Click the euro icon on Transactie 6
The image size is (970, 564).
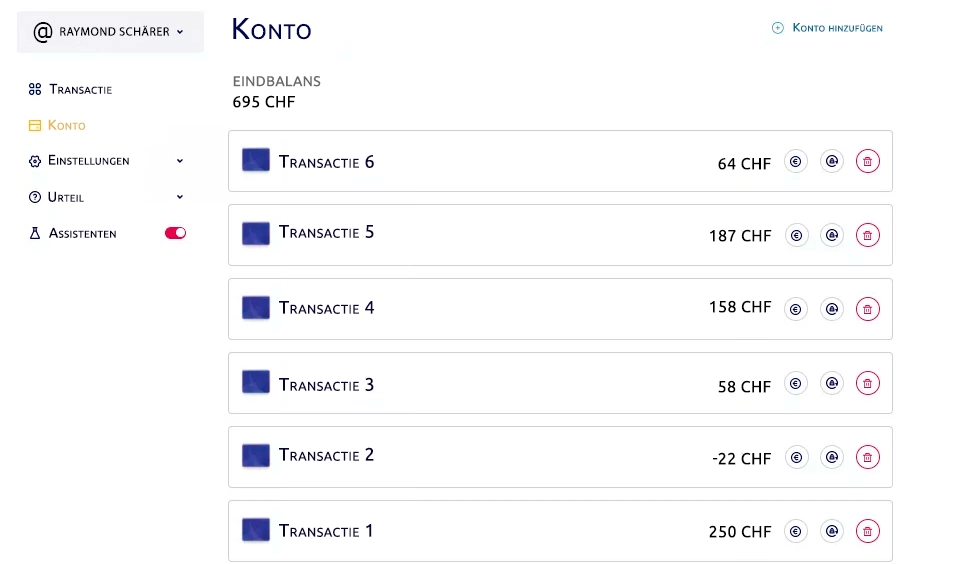tap(796, 161)
